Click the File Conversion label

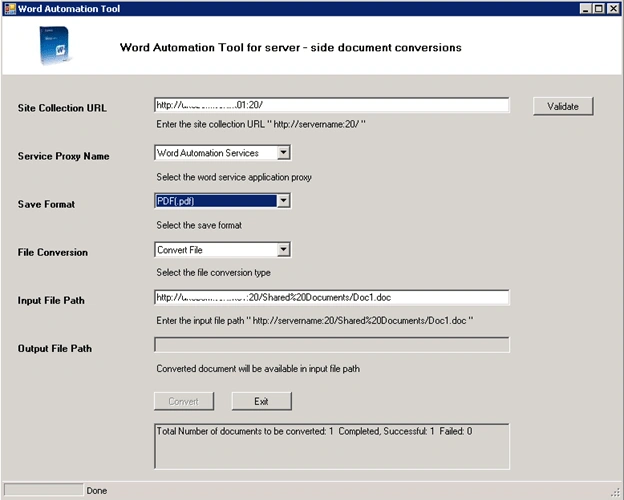53,252
